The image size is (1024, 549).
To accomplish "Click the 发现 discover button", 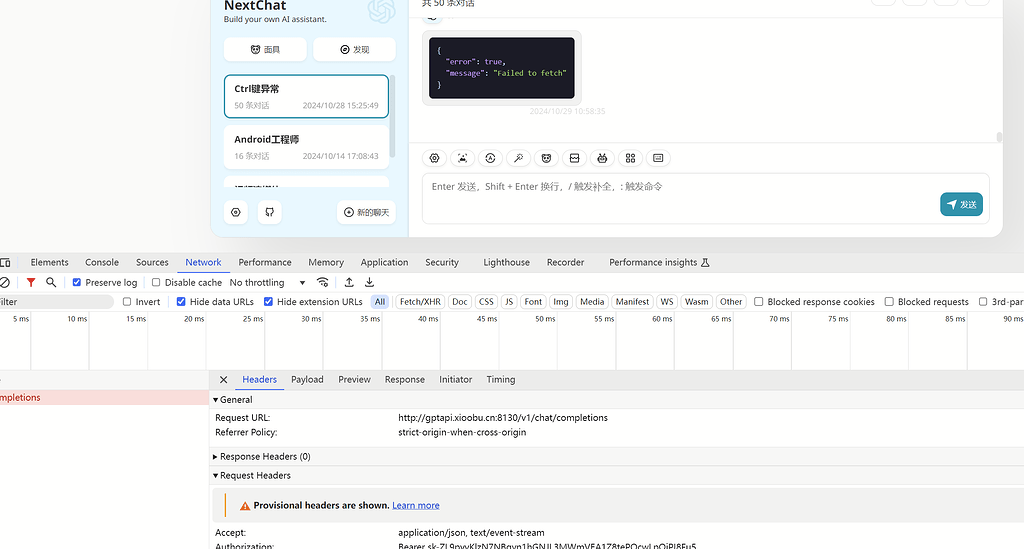I will point(355,50).
